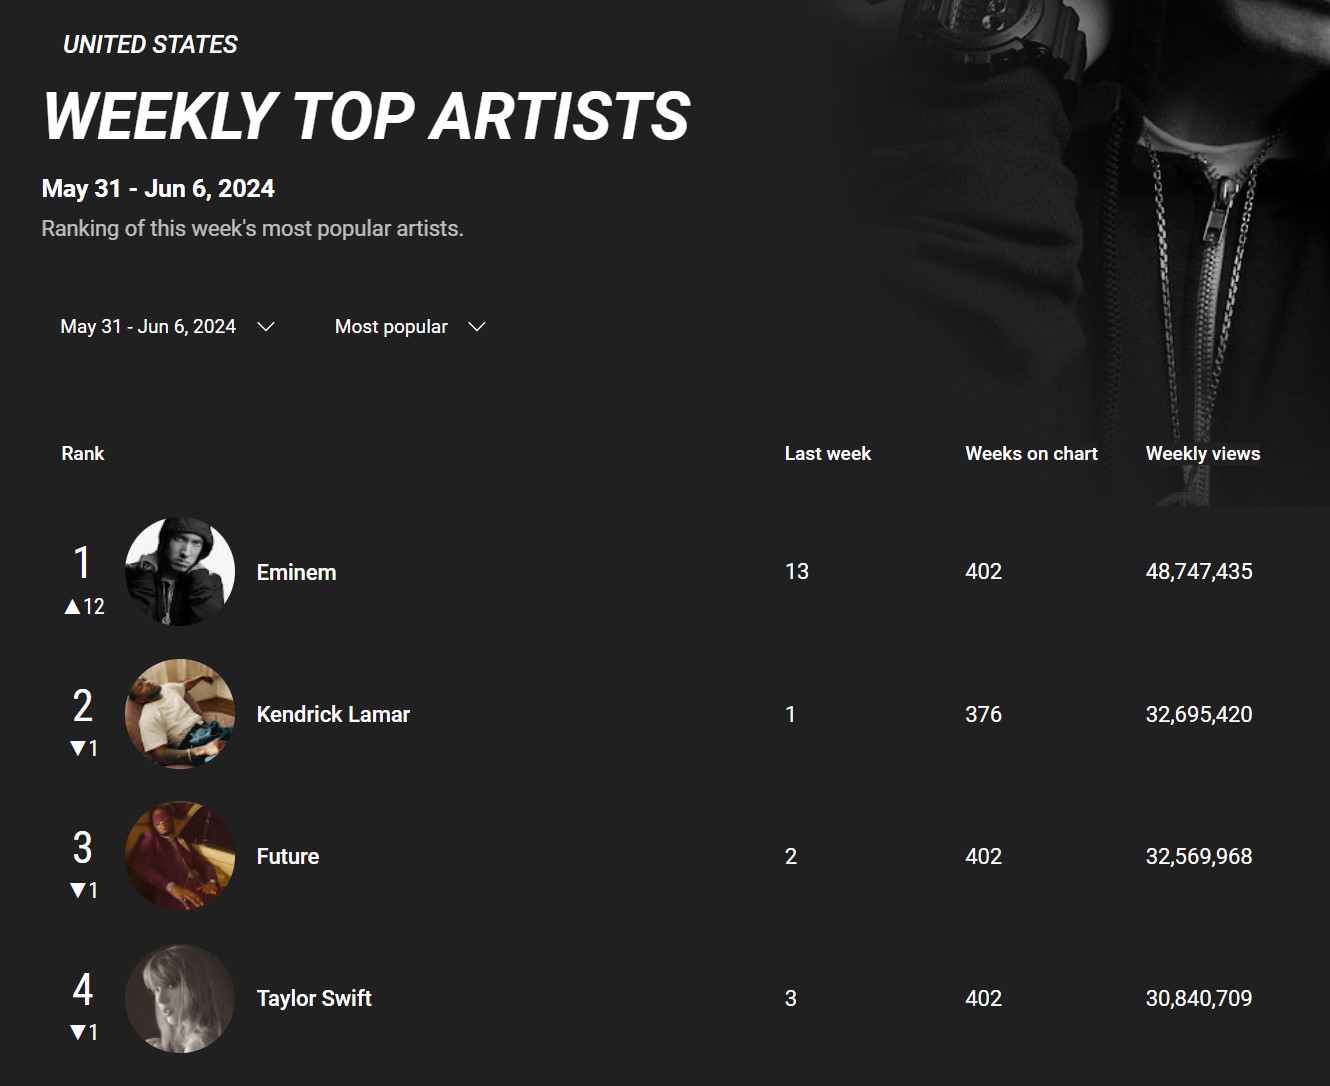The image size is (1330, 1086).
Task: Open Taylor Swift's artist thumbnail
Action: coord(180,998)
